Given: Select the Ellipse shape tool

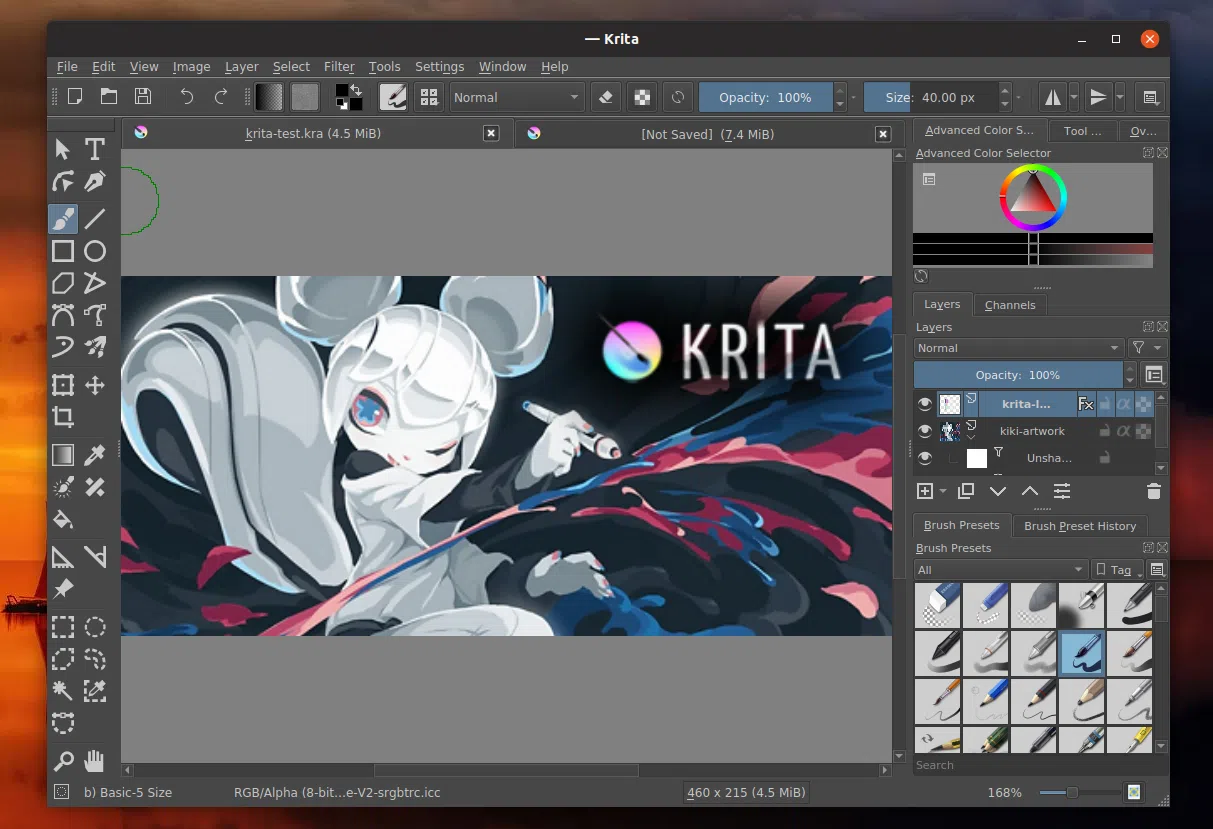Looking at the screenshot, I should click(x=95, y=251).
